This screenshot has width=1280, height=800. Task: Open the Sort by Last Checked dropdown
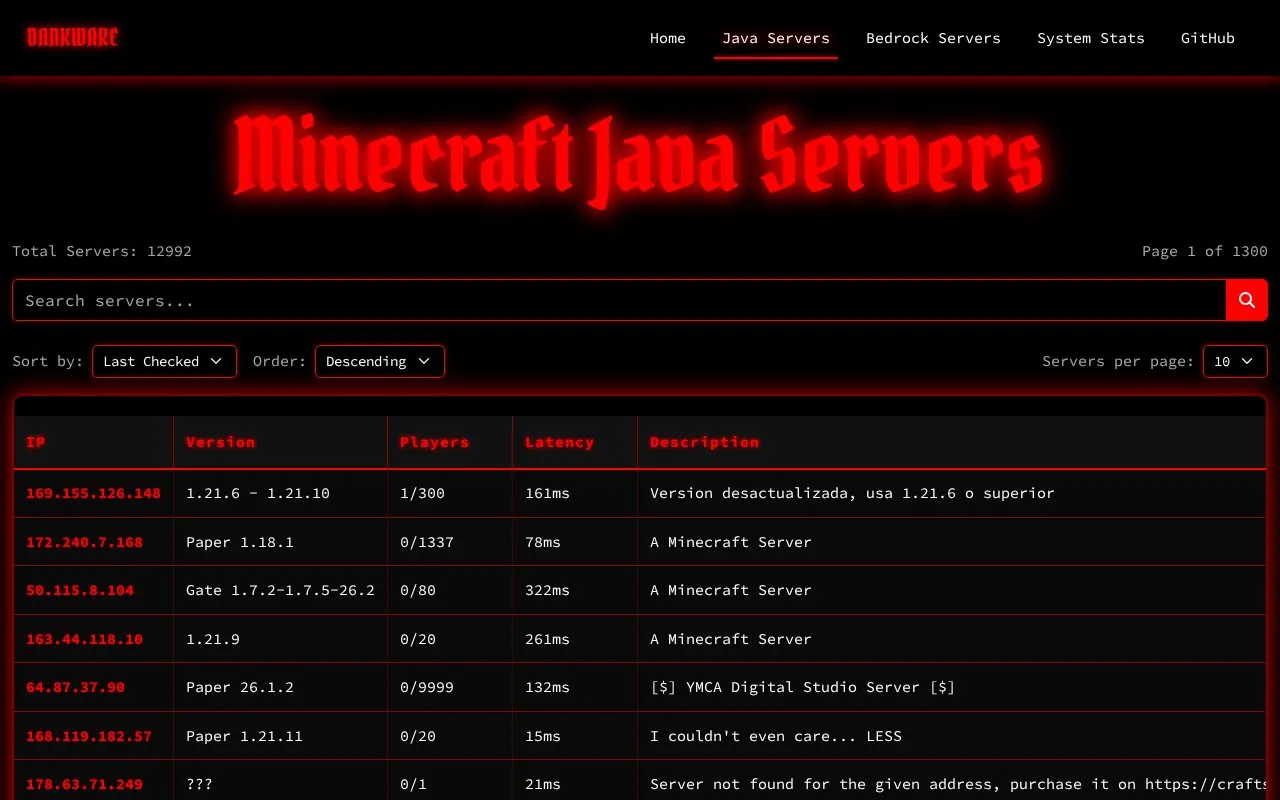pos(164,361)
